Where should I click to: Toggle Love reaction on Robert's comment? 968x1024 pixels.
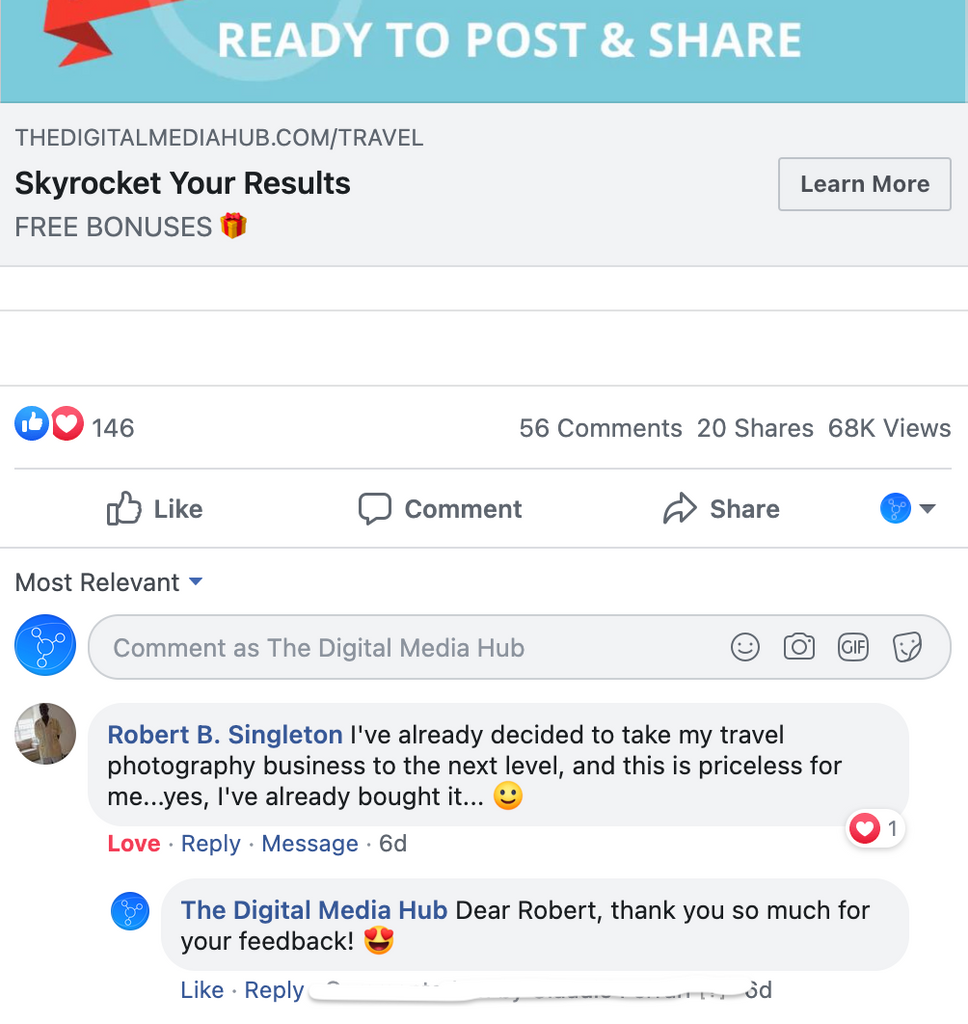[x=134, y=843]
